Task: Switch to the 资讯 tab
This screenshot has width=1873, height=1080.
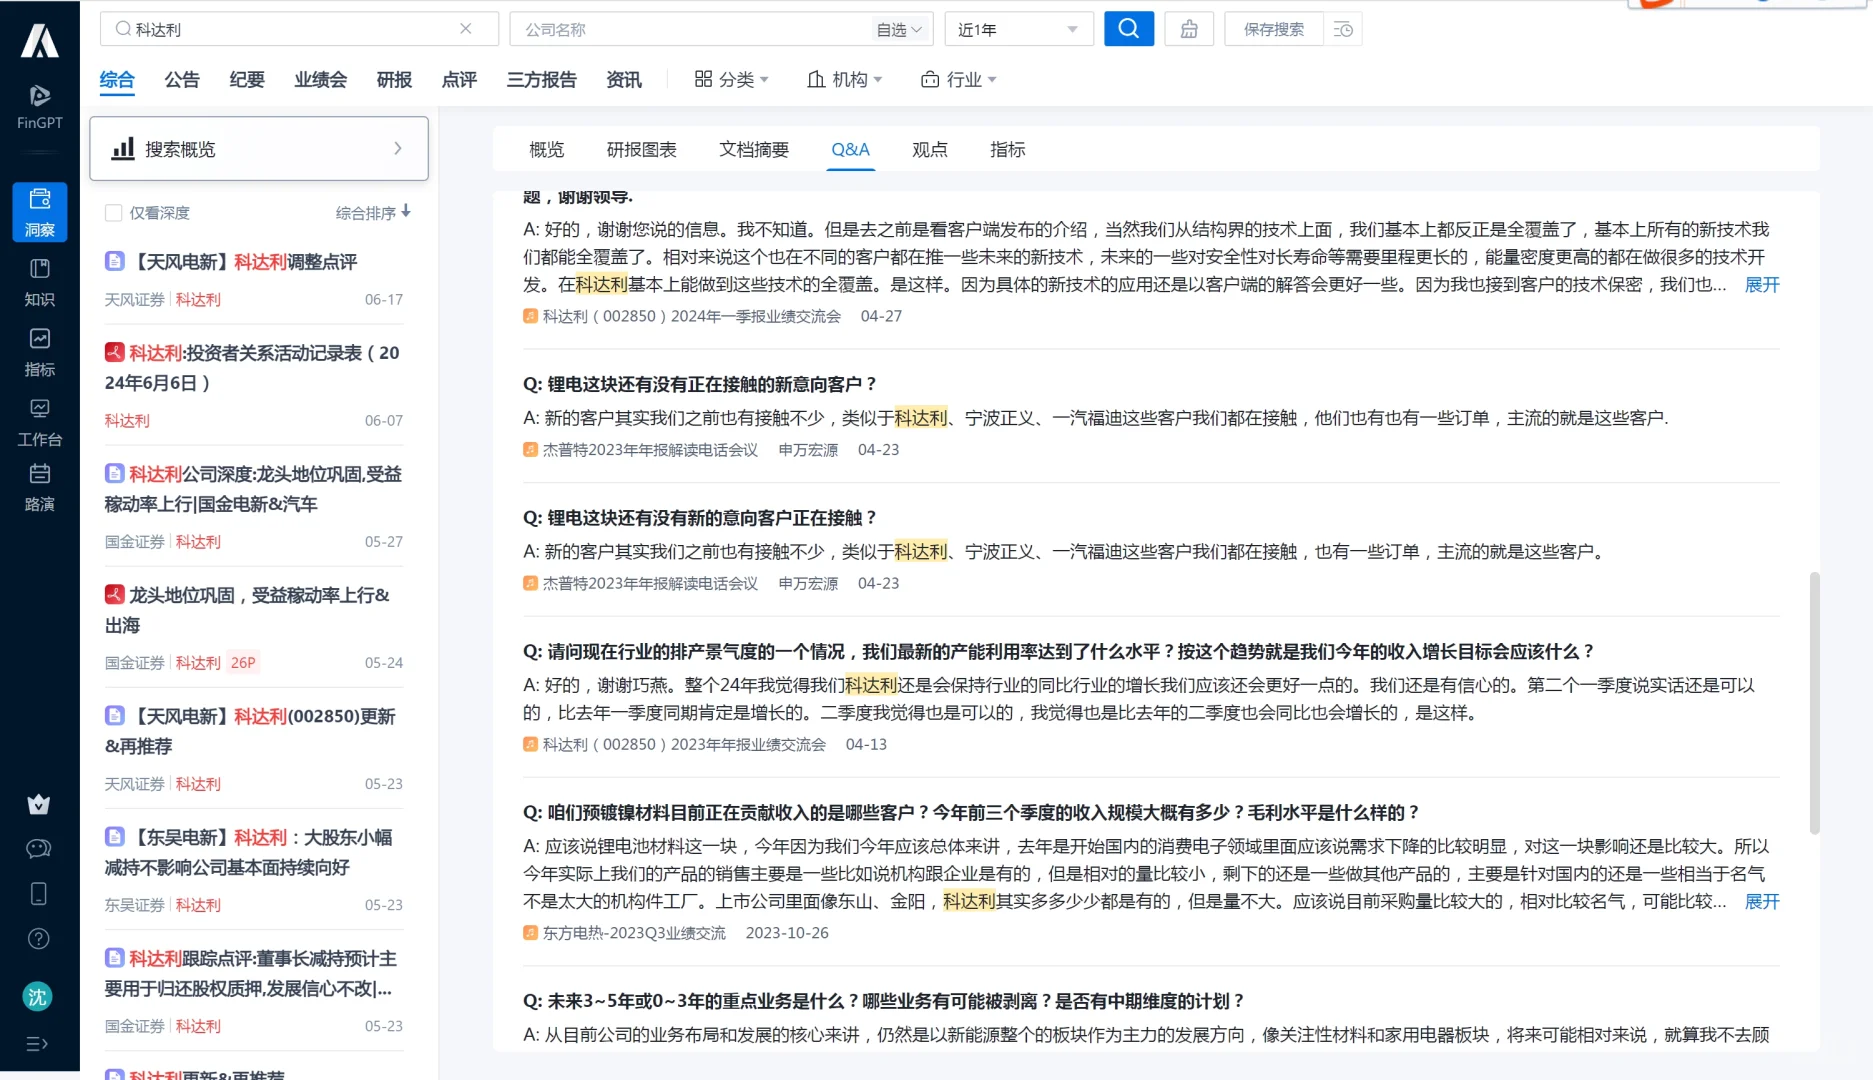Action: coord(624,80)
